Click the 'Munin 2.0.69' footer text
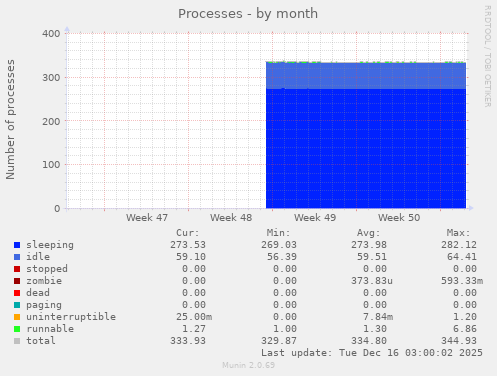 tap(249, 365)
